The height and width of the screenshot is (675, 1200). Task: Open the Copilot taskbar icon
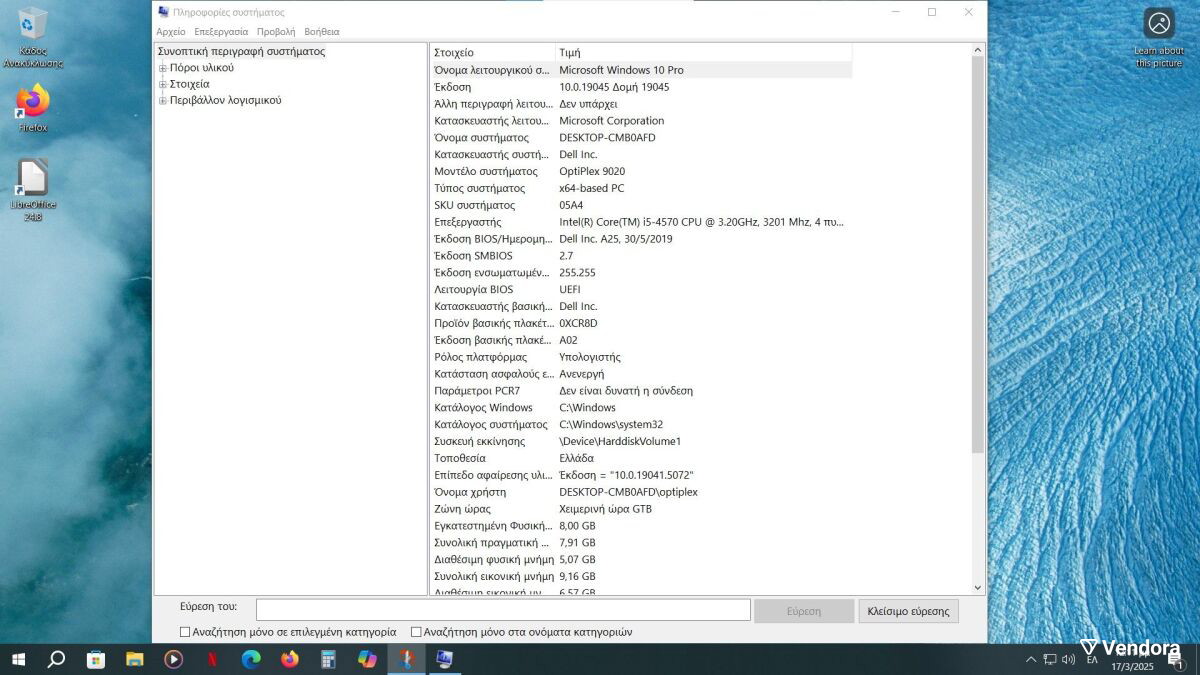[x=367, y=659]
